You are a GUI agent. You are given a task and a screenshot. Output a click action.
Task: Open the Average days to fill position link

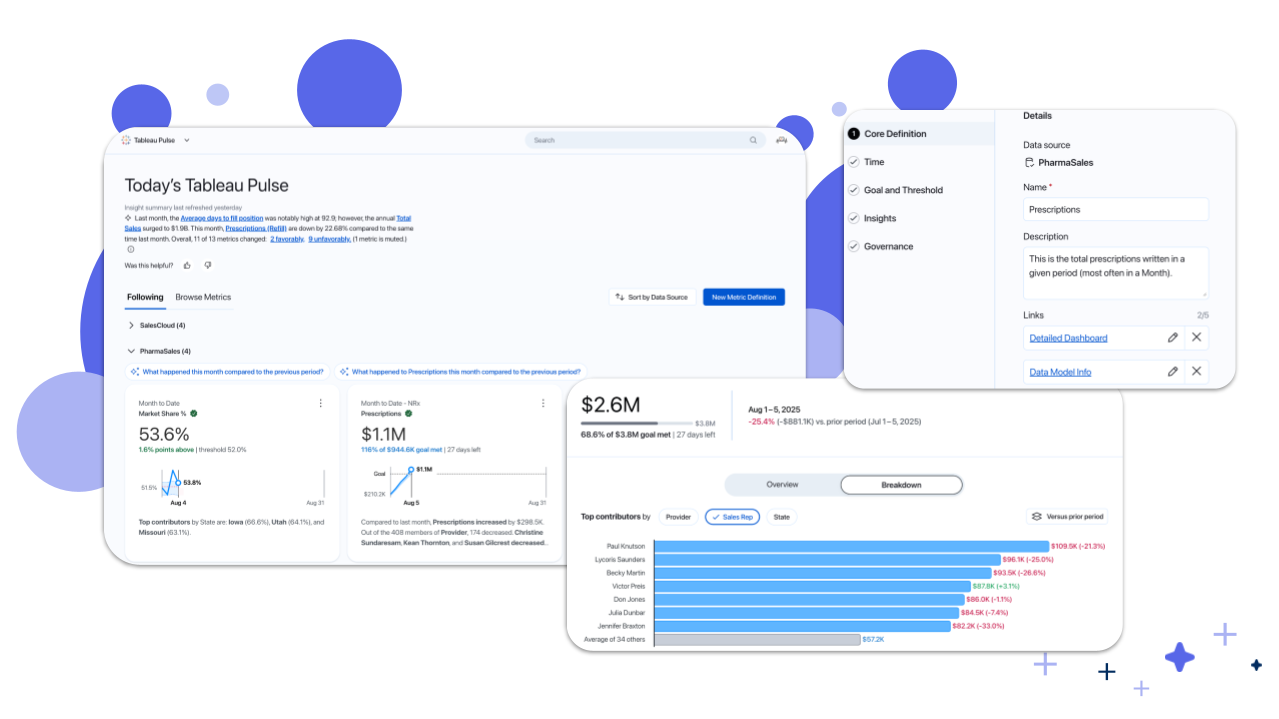pos(222,218)
